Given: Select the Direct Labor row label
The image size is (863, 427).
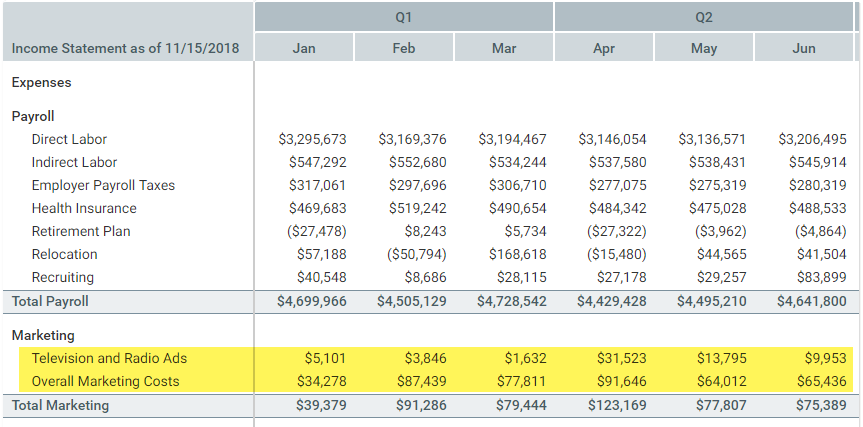Looking at the screenshot, I should [x=69, y=139].
